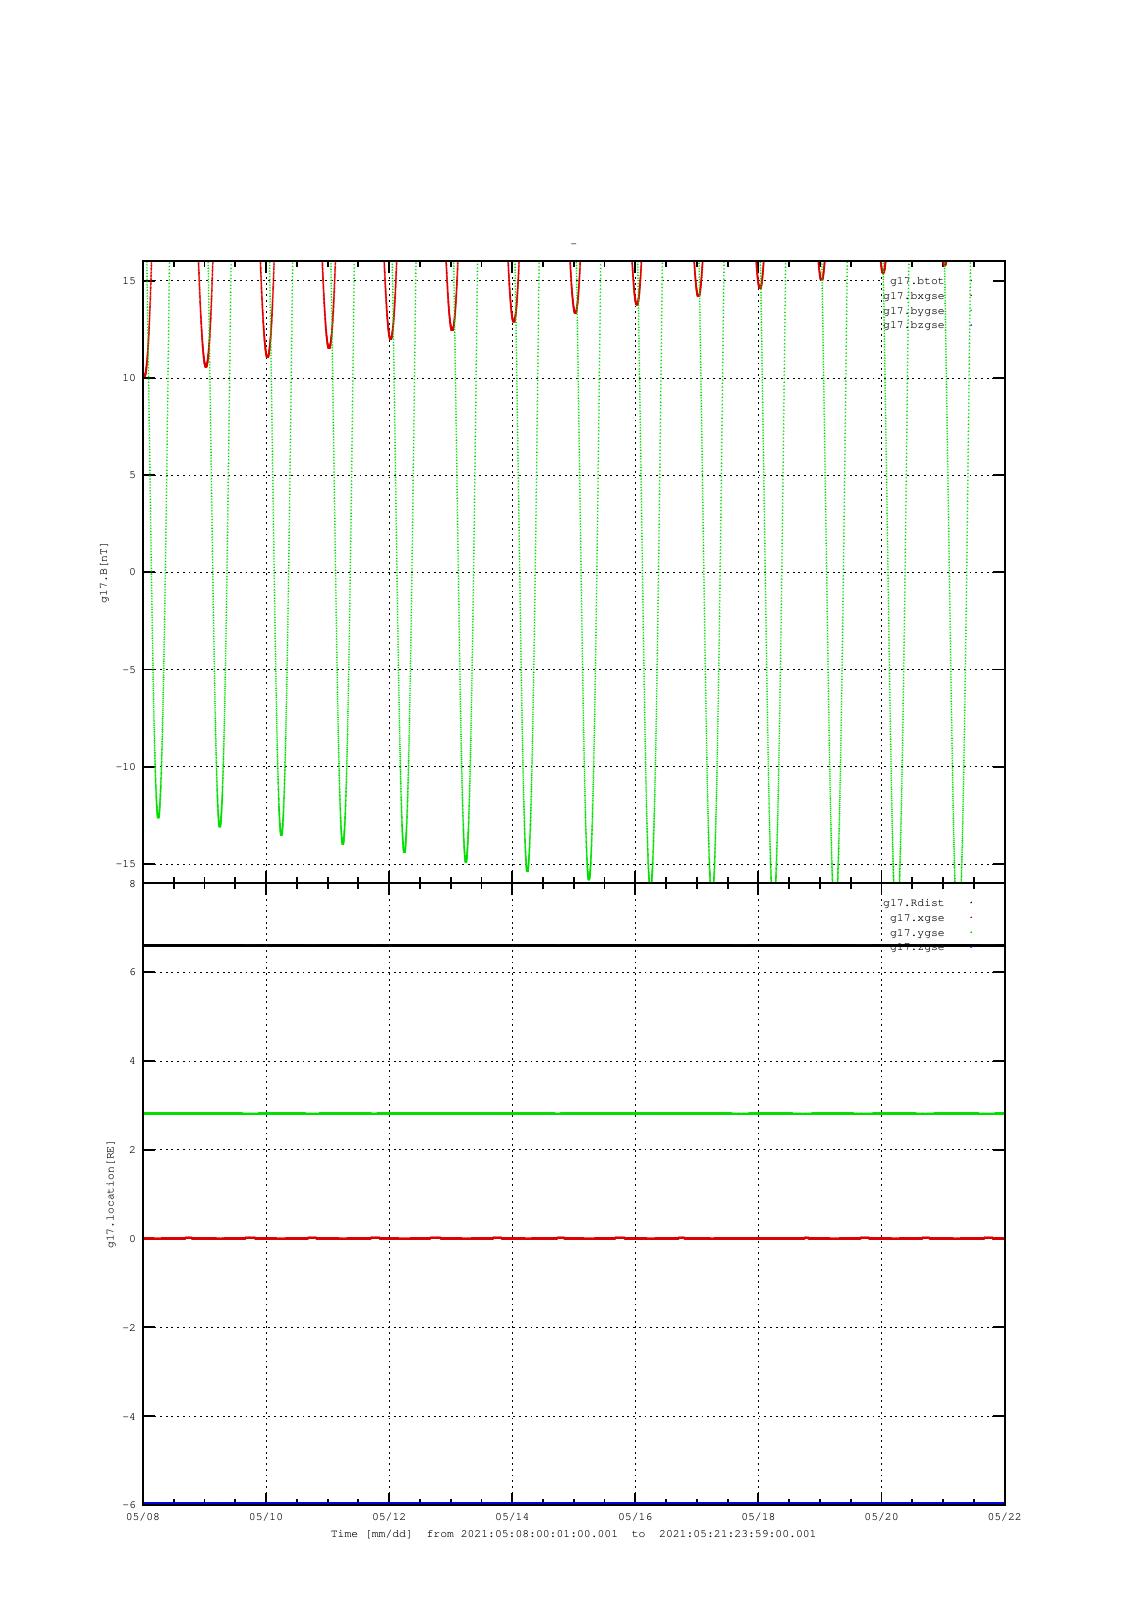The image size is (1131, 1600).
Task: Click the flat green ygse line in location plot
Action: tap(573, 1113)
